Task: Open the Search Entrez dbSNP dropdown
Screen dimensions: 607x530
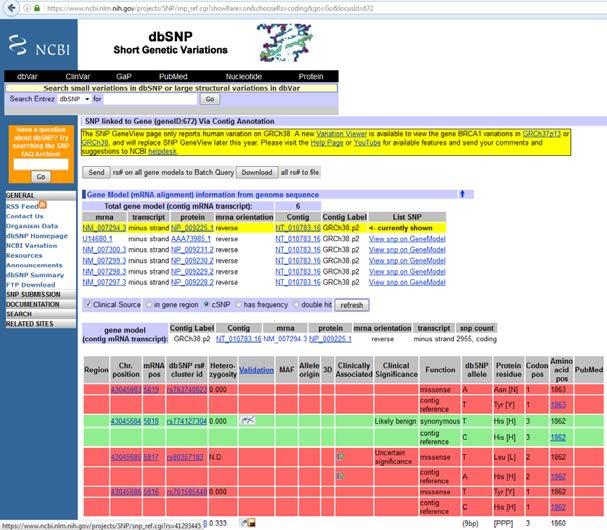Action: click(x=74, y=99)
